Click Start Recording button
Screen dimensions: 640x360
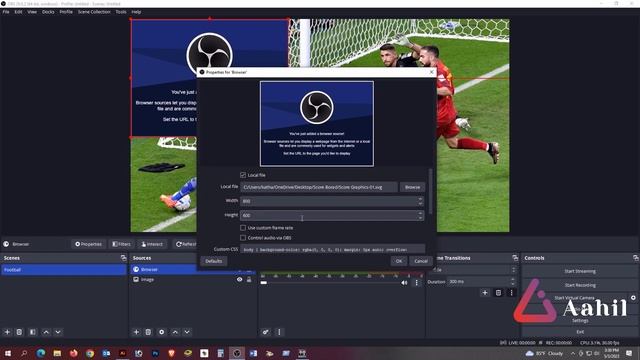[580, 285]
